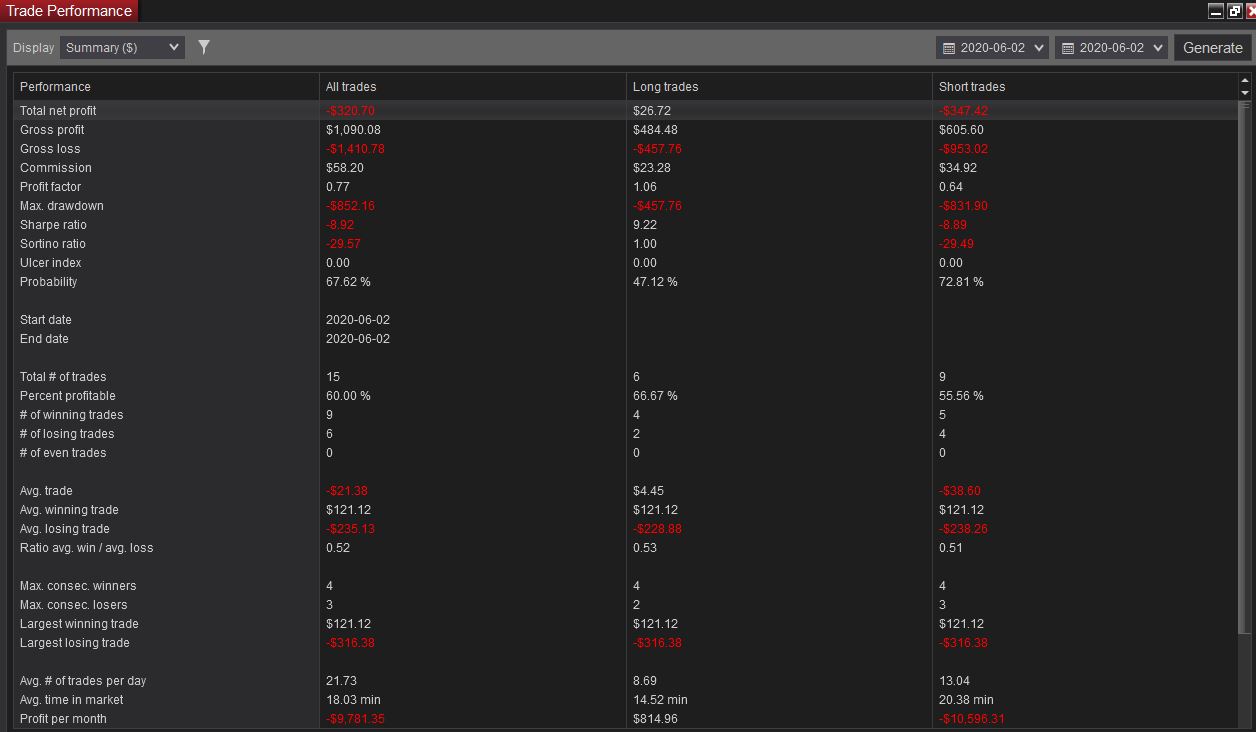Viewport: 1256px width, 732px height.
Task: Click the 60.00 % percent profitable value
Action: pyautogui.click(x=348, y=396)
